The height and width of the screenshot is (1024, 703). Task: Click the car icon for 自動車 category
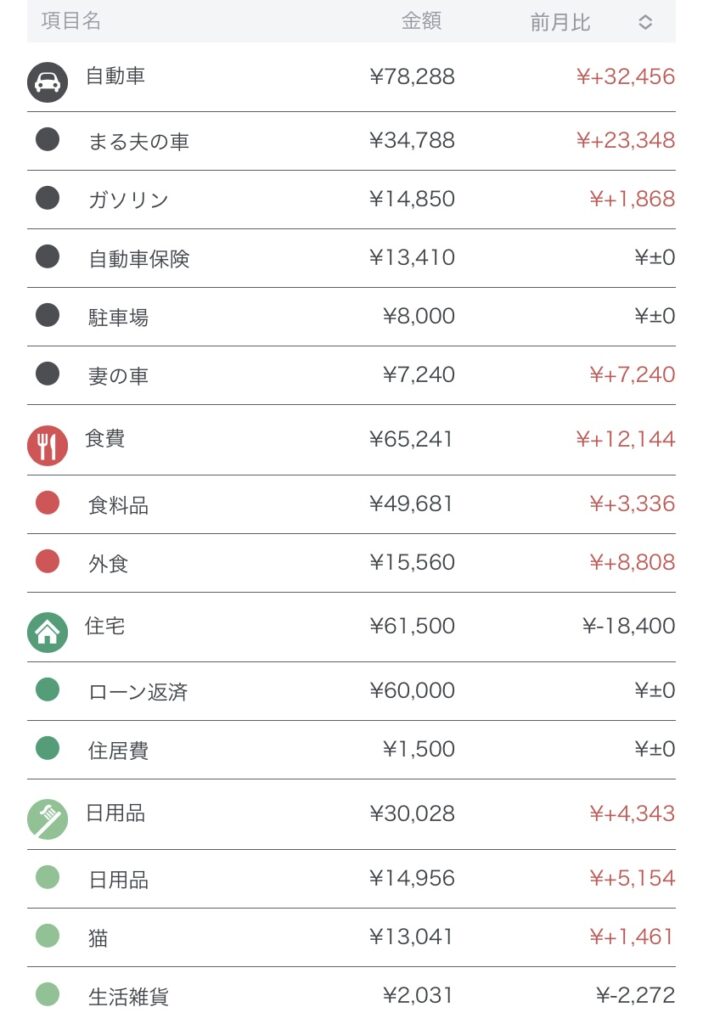coord(47,82)
